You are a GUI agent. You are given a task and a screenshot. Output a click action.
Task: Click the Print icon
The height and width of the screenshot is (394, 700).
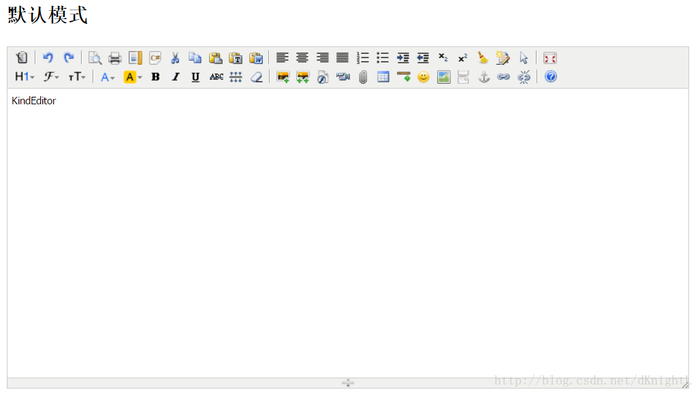click(115, 58)
